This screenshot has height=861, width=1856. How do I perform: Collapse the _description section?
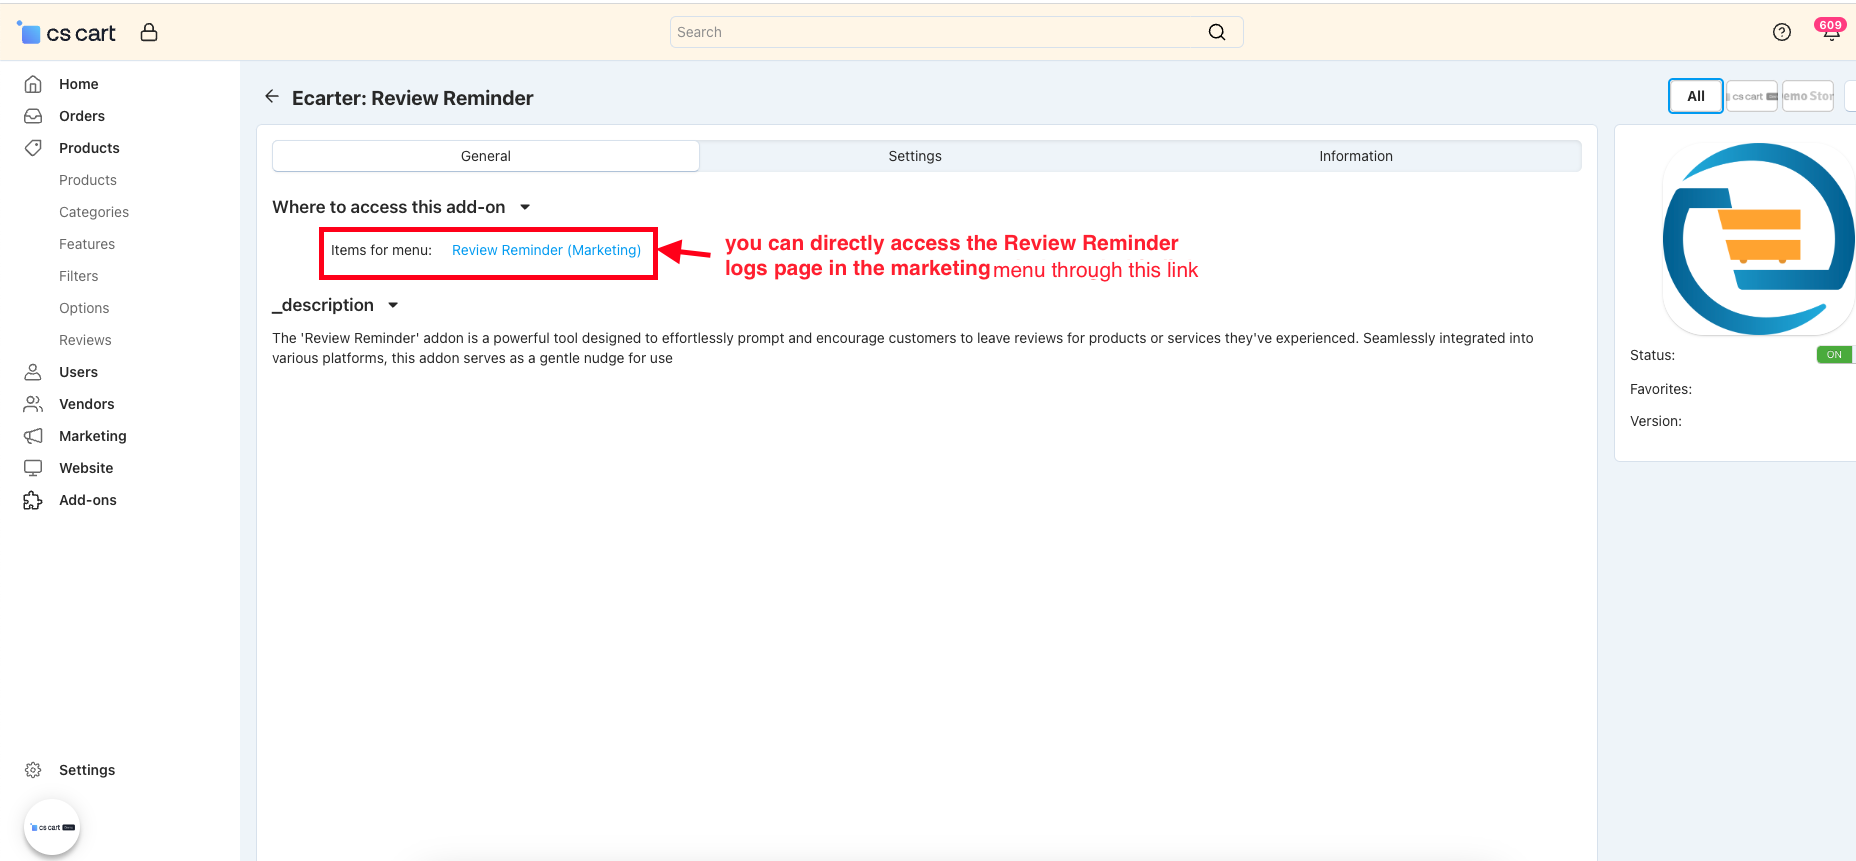click(393, 305)
